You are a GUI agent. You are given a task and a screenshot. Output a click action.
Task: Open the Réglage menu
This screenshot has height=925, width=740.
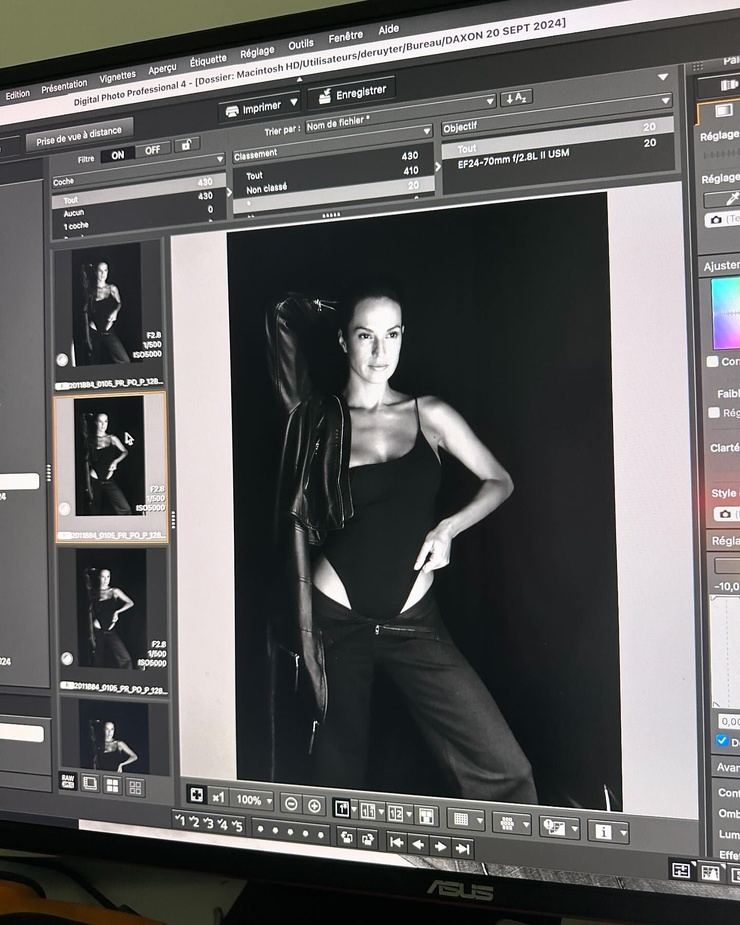tap(257, 51)
